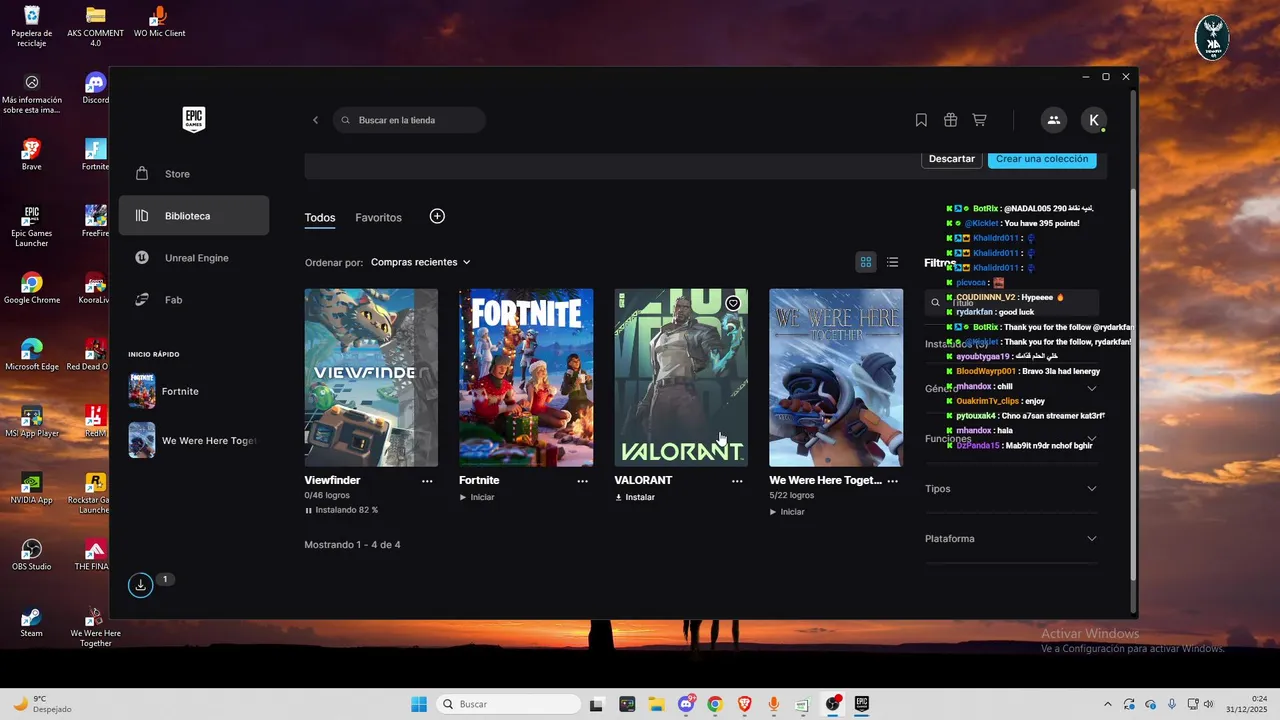Viewport: 1280px width, 720px height.
Task: Switch to the Todos tab
Action: pos(320,217)
